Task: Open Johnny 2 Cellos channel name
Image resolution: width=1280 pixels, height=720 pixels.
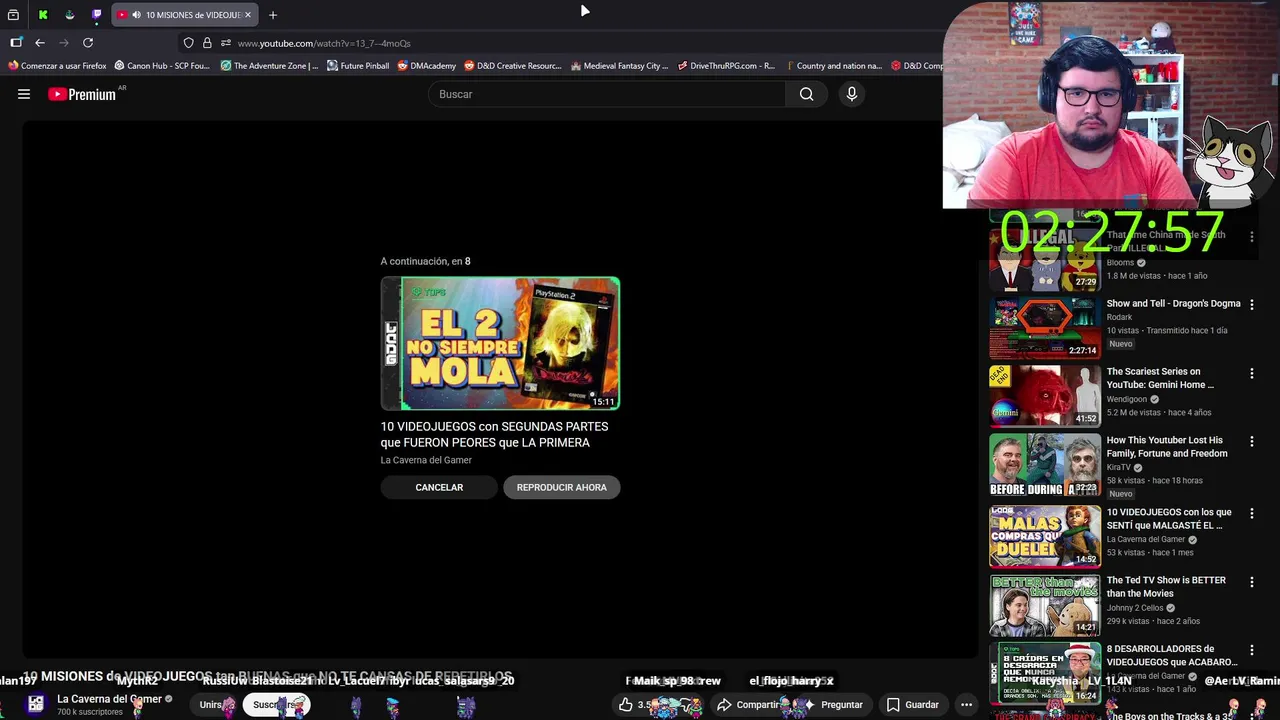Action: point(1135,607)
